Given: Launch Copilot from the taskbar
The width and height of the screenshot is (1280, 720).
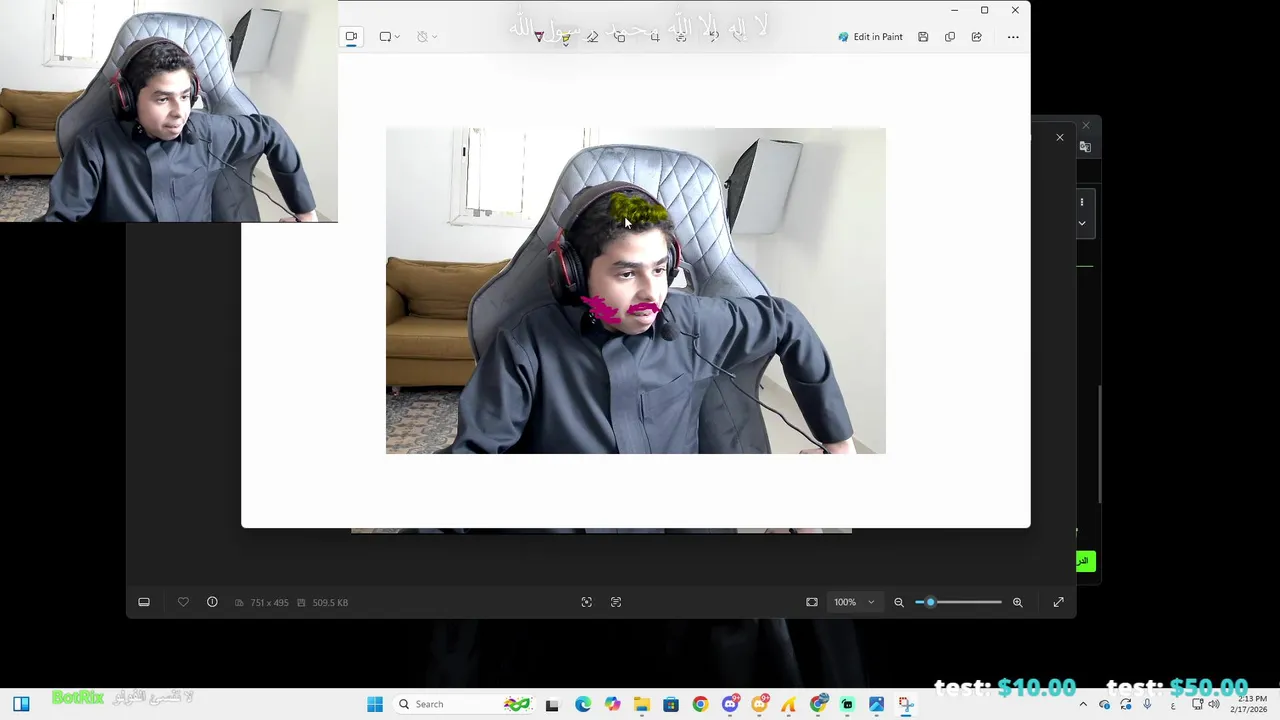Looking at the screenshot, I should tap(613, 704).
